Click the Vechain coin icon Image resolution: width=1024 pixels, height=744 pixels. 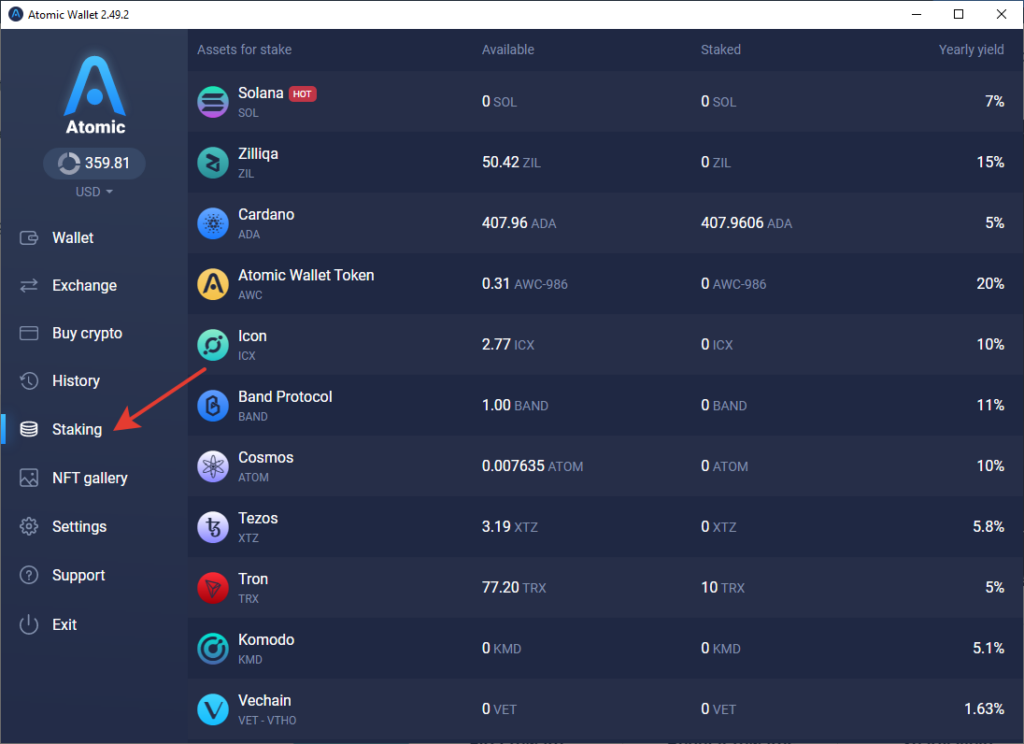tap(213, 709)
